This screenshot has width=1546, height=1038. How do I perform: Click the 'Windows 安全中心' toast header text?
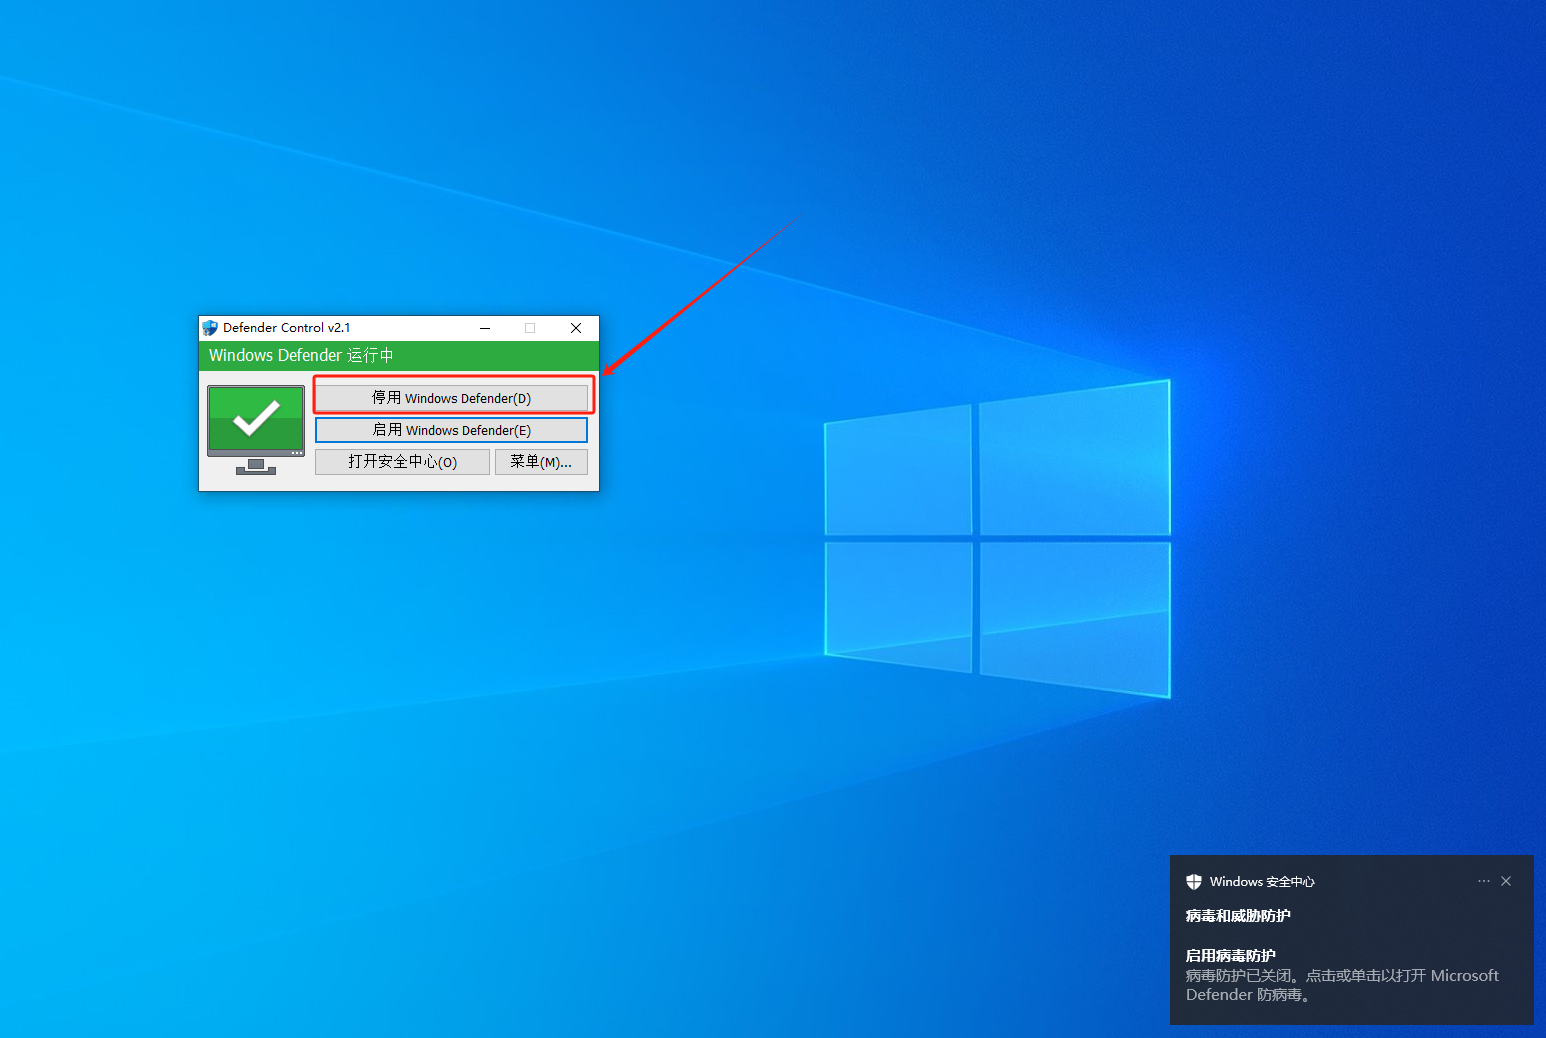pyautogui.click(x=1262, y=882)
